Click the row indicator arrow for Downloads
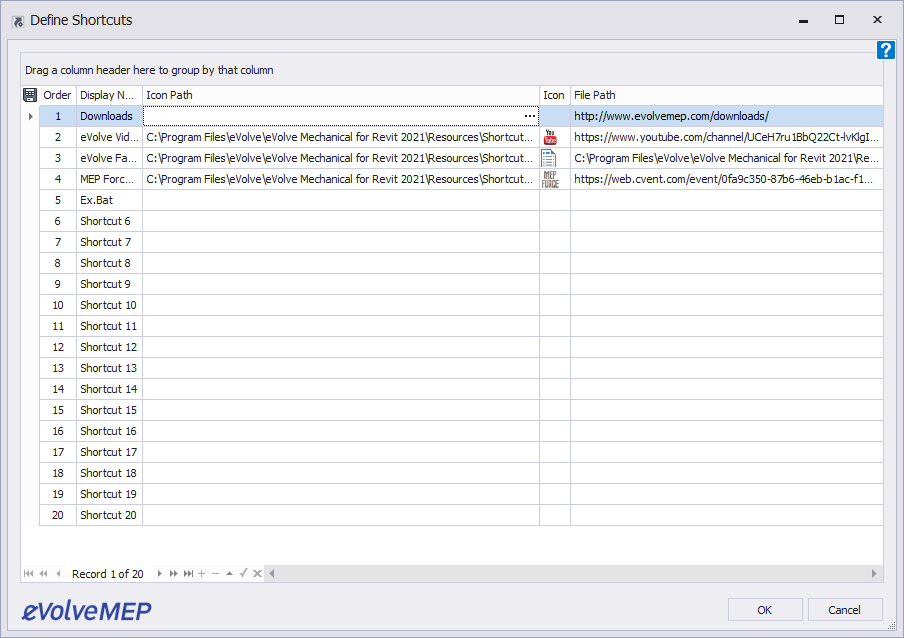Viewport: 904px width, 638px height. (31, 116)
